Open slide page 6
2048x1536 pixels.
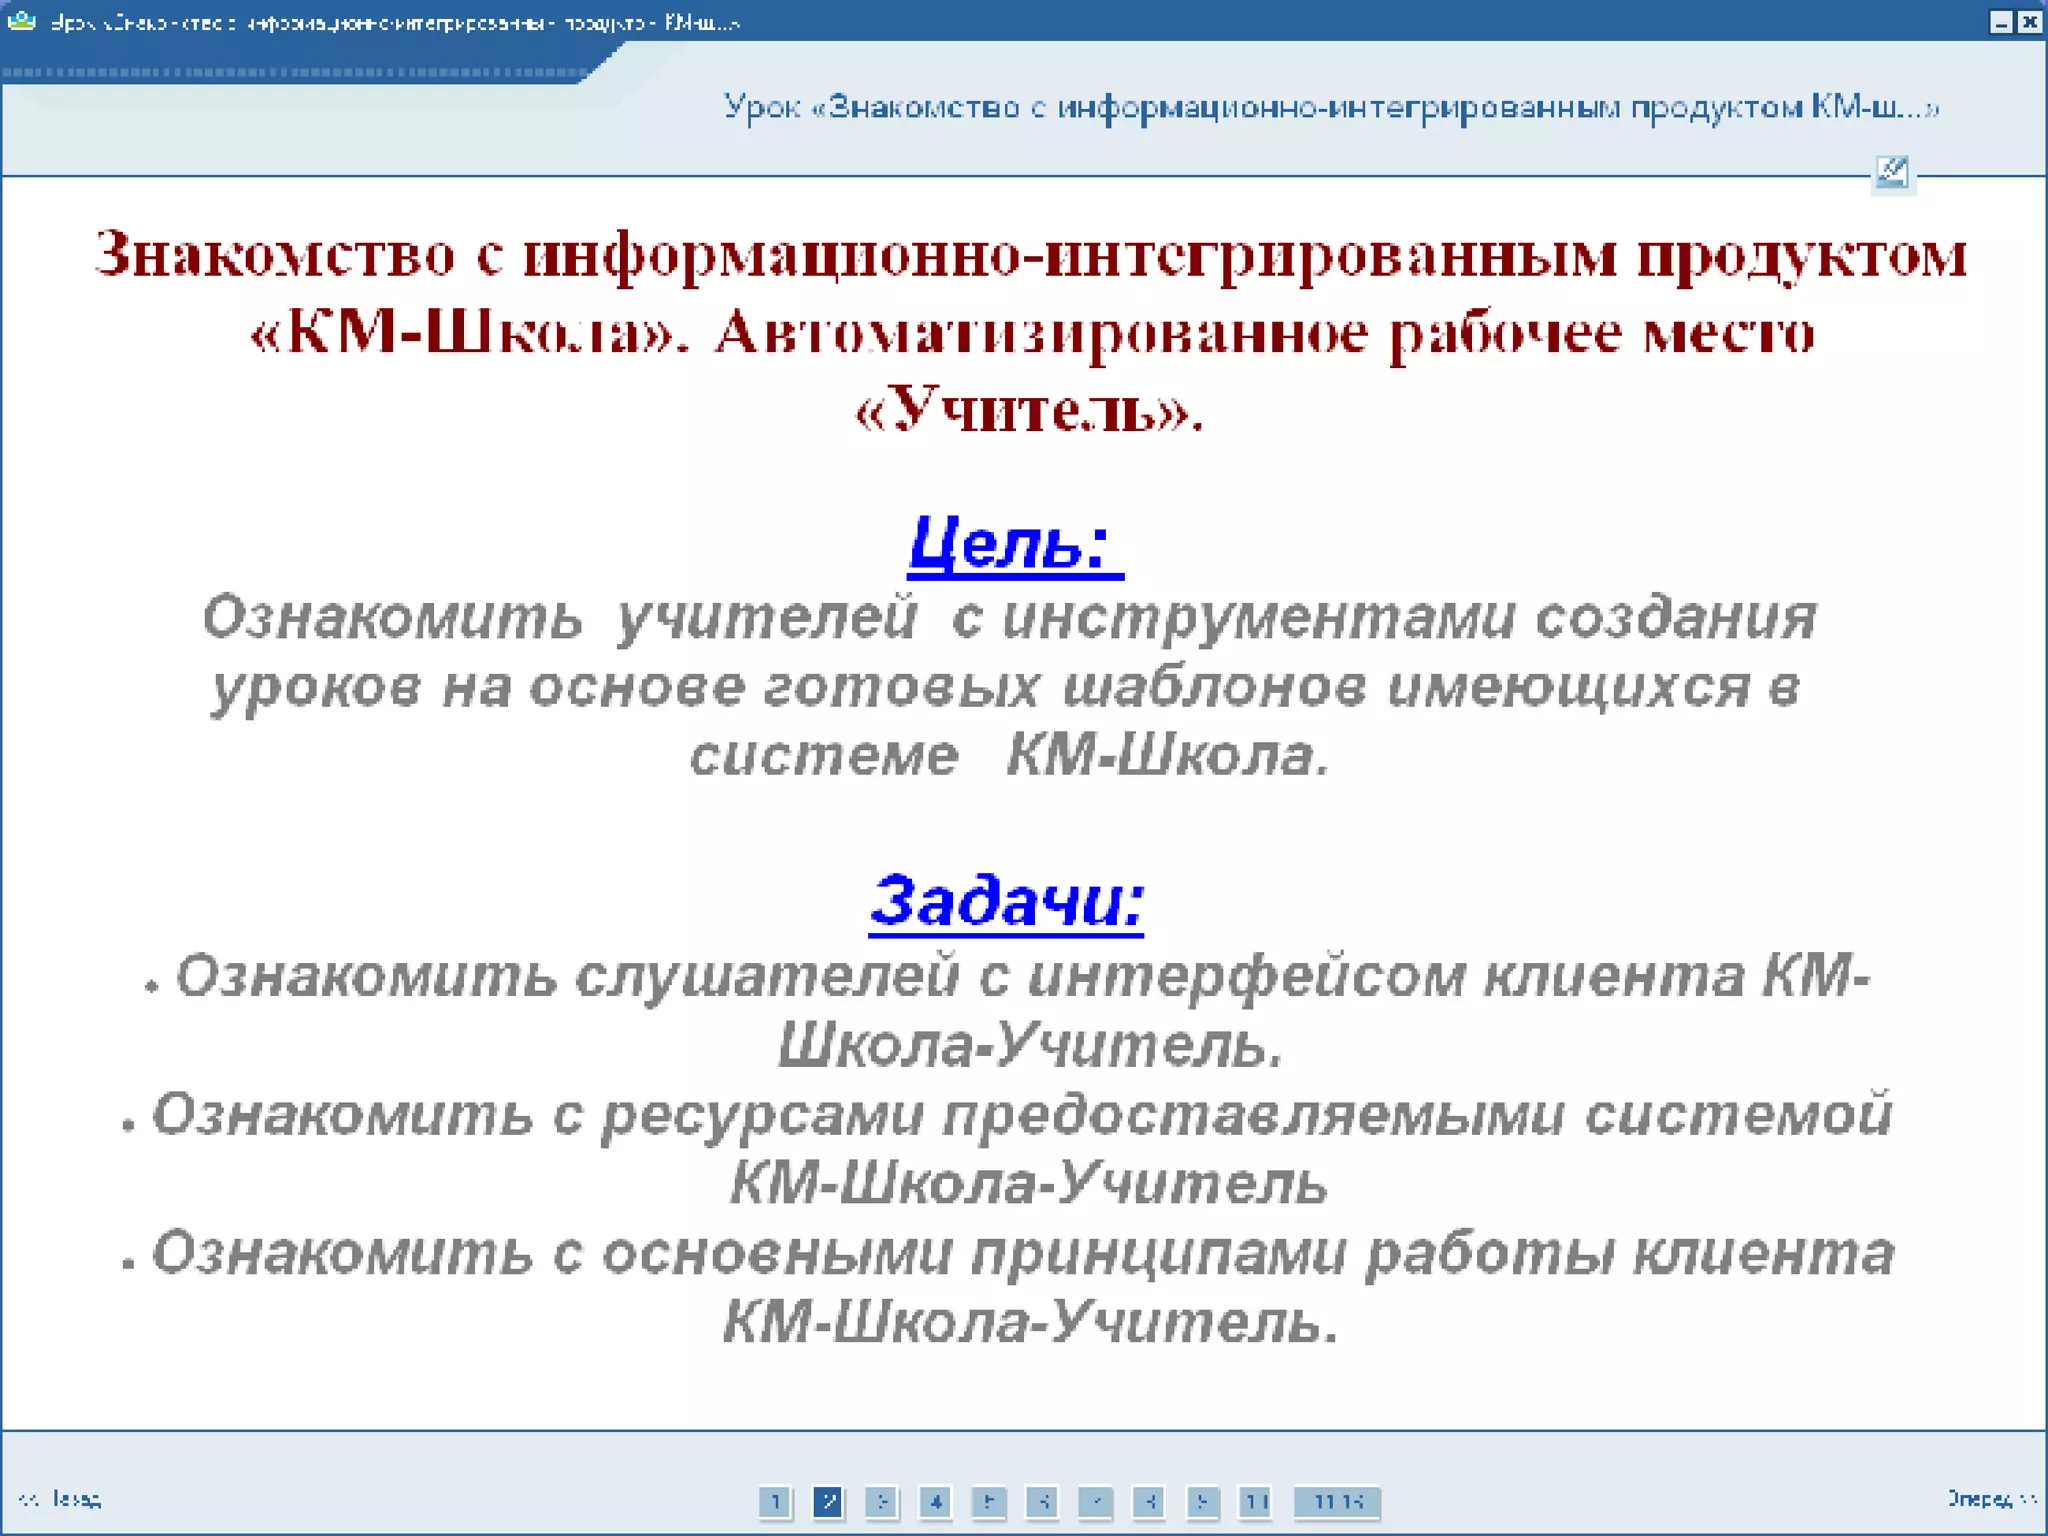[x=1042, y=1501]
